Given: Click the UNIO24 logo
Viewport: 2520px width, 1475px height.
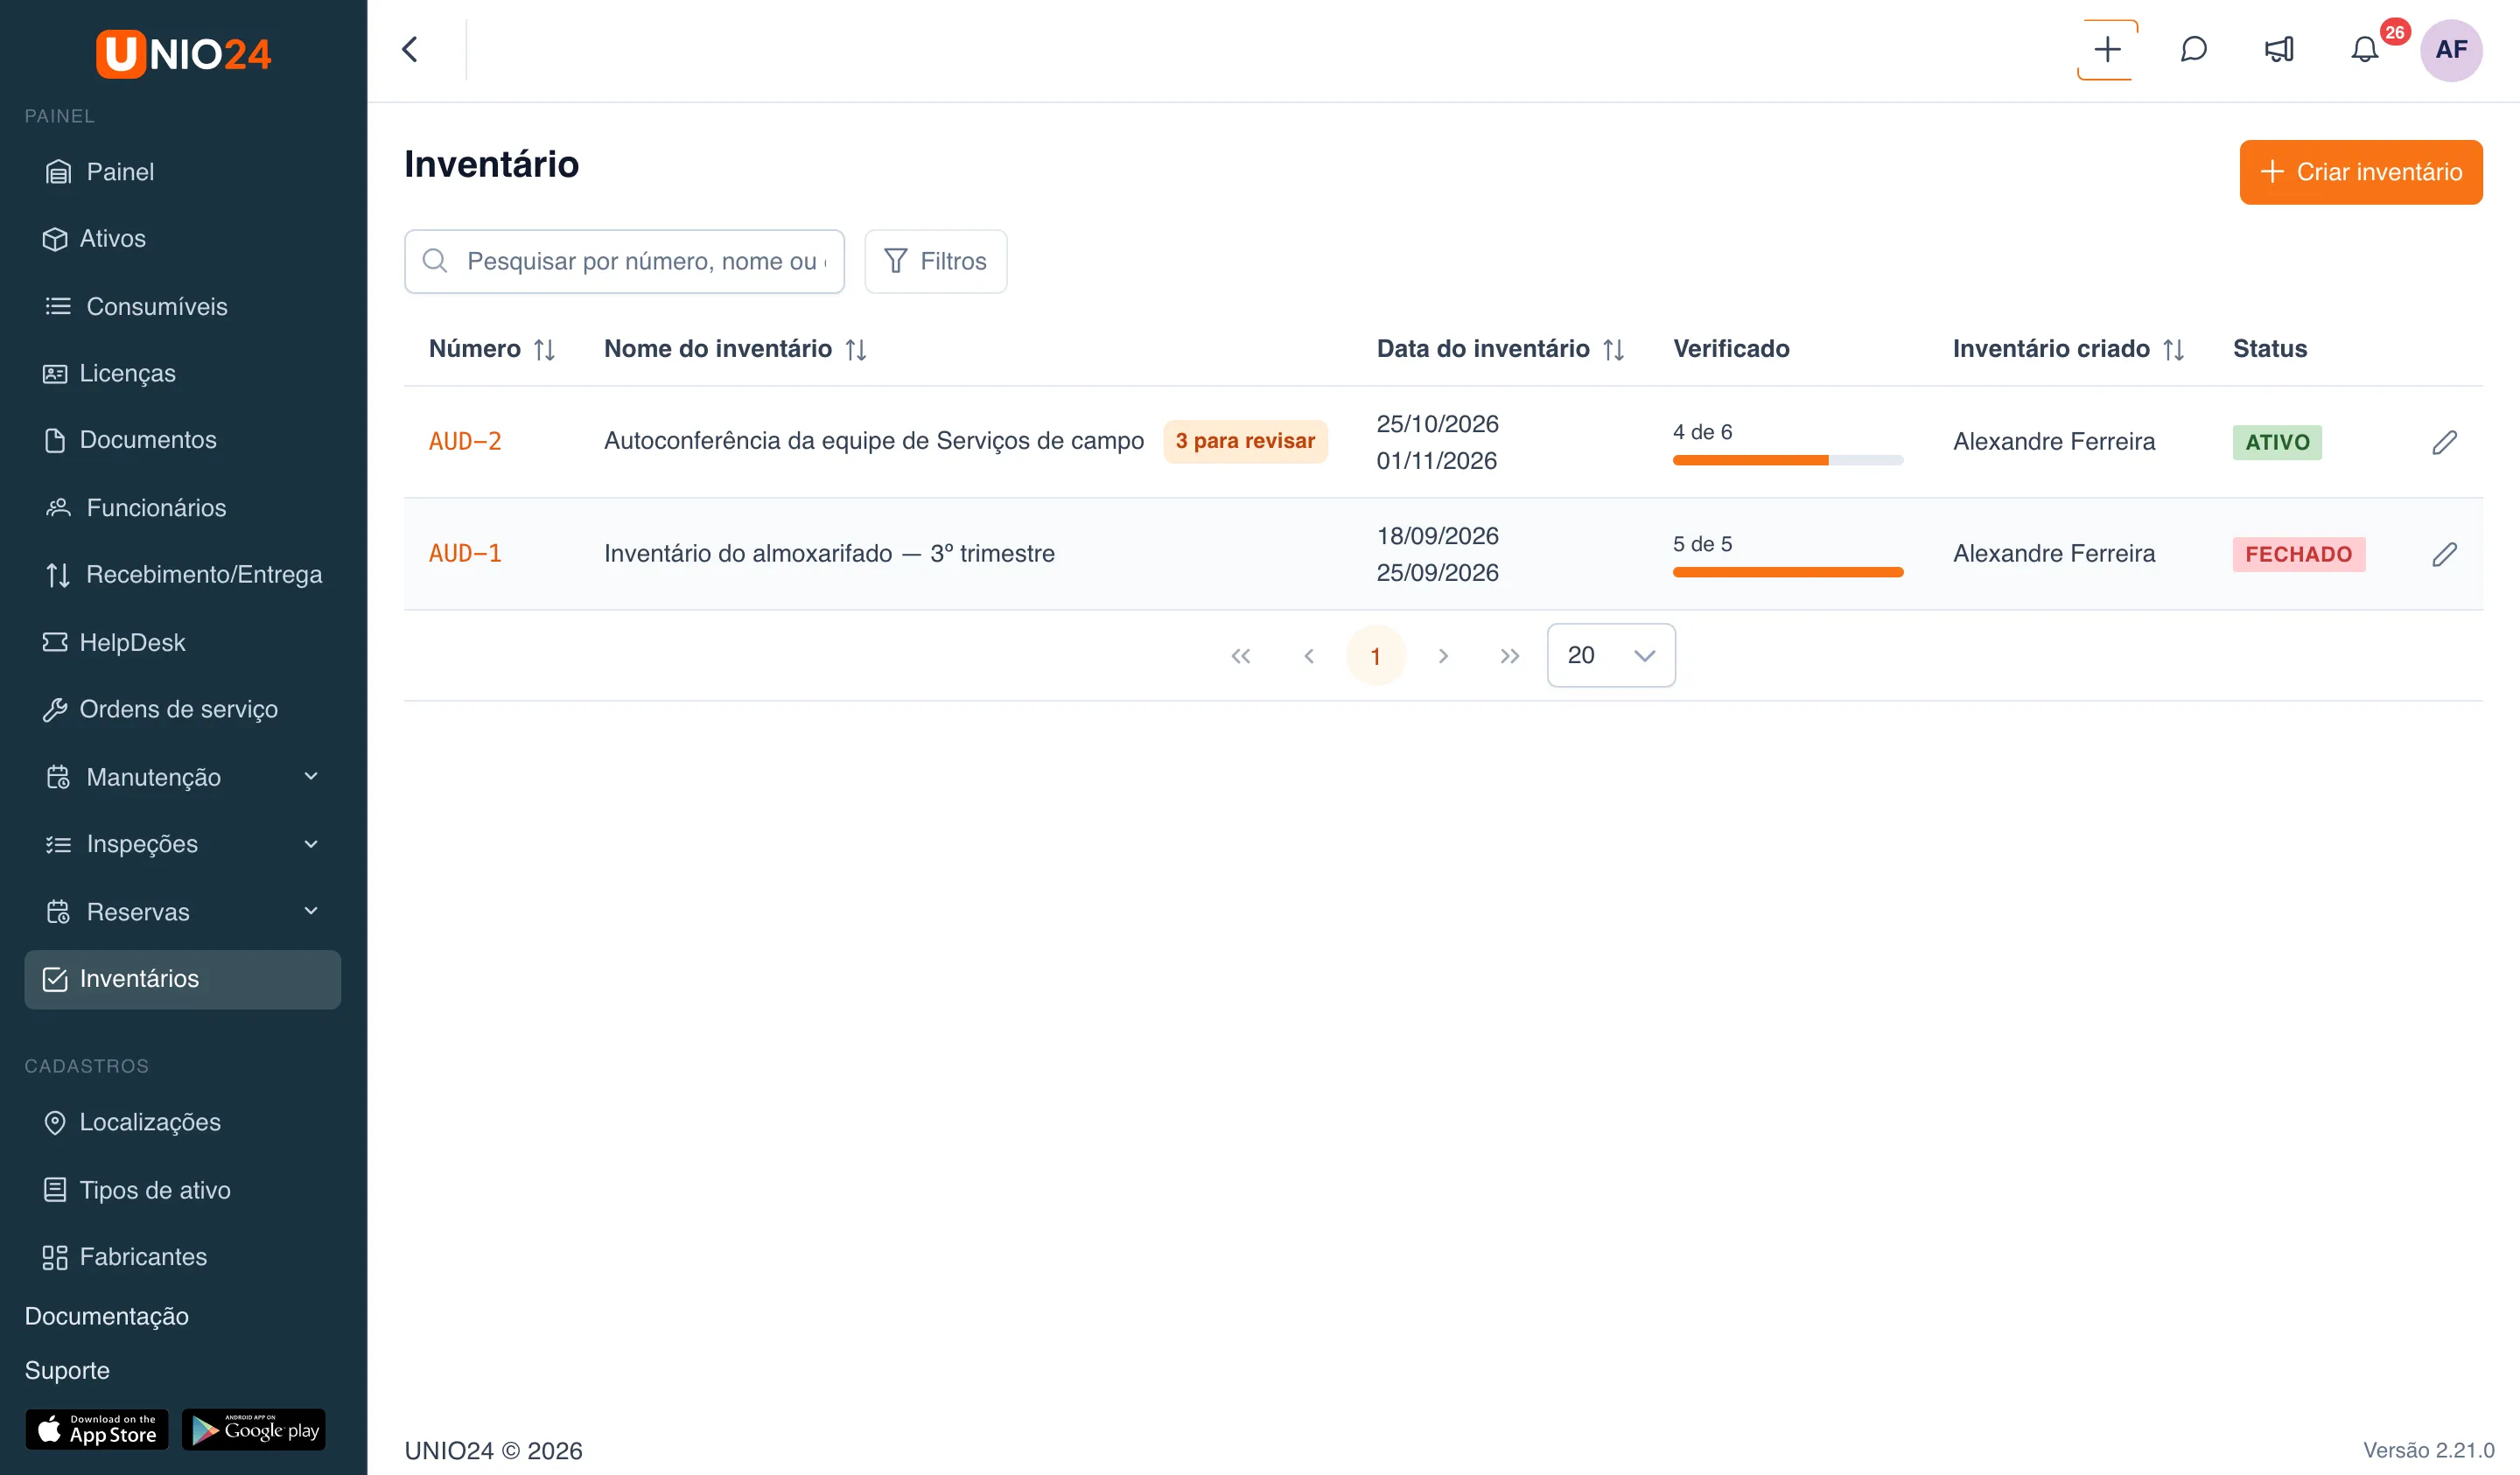Looking at the screenshot, I should pos(183,53).
